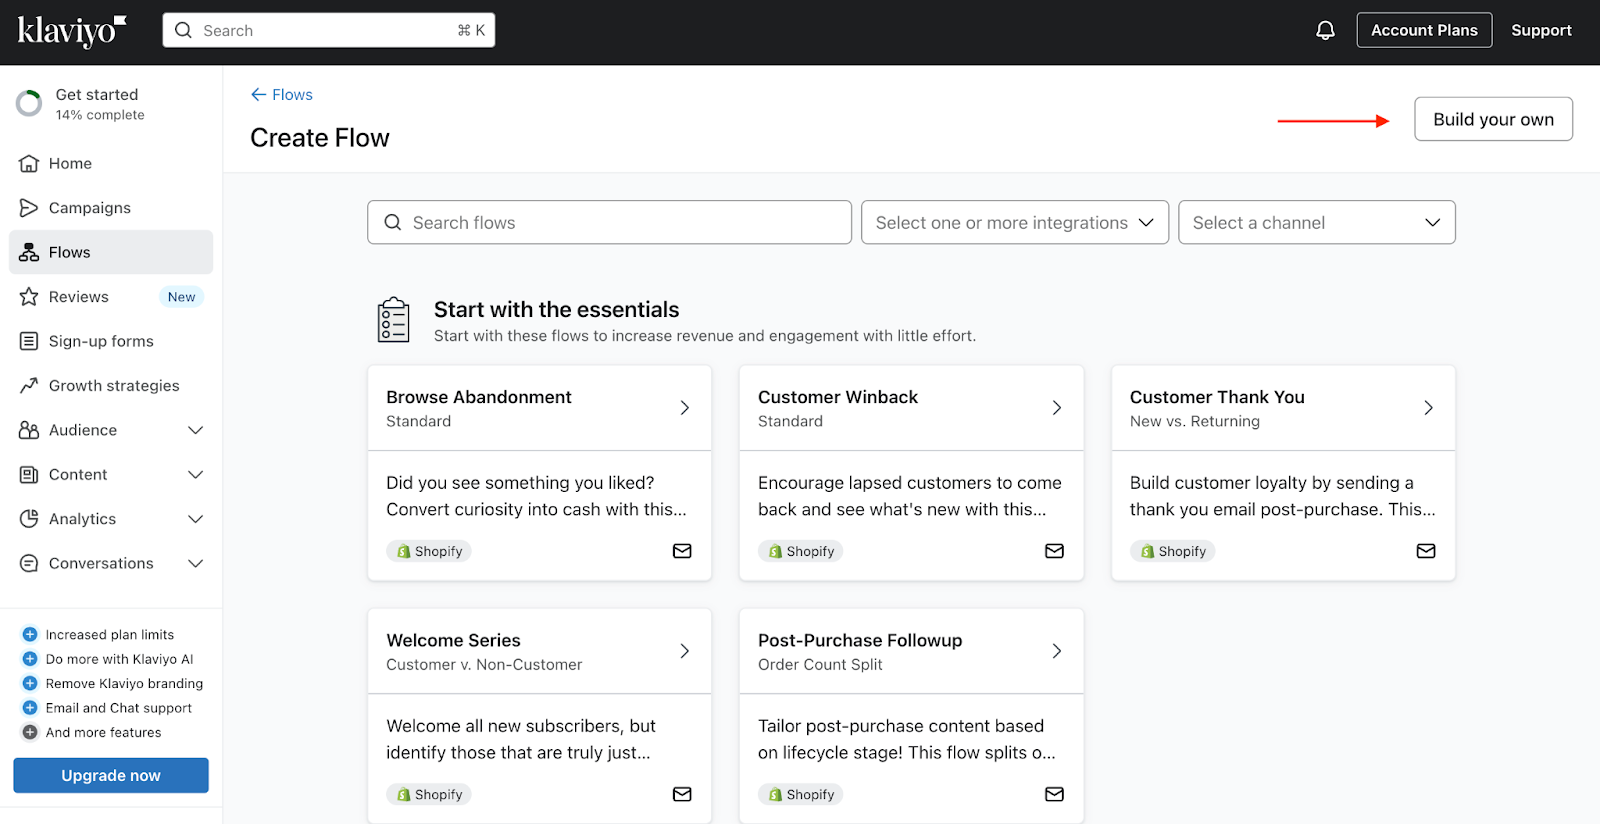The image size is (1600, 824).
Task: Click the Content icon in sidebar
Action: click(29, 475)
